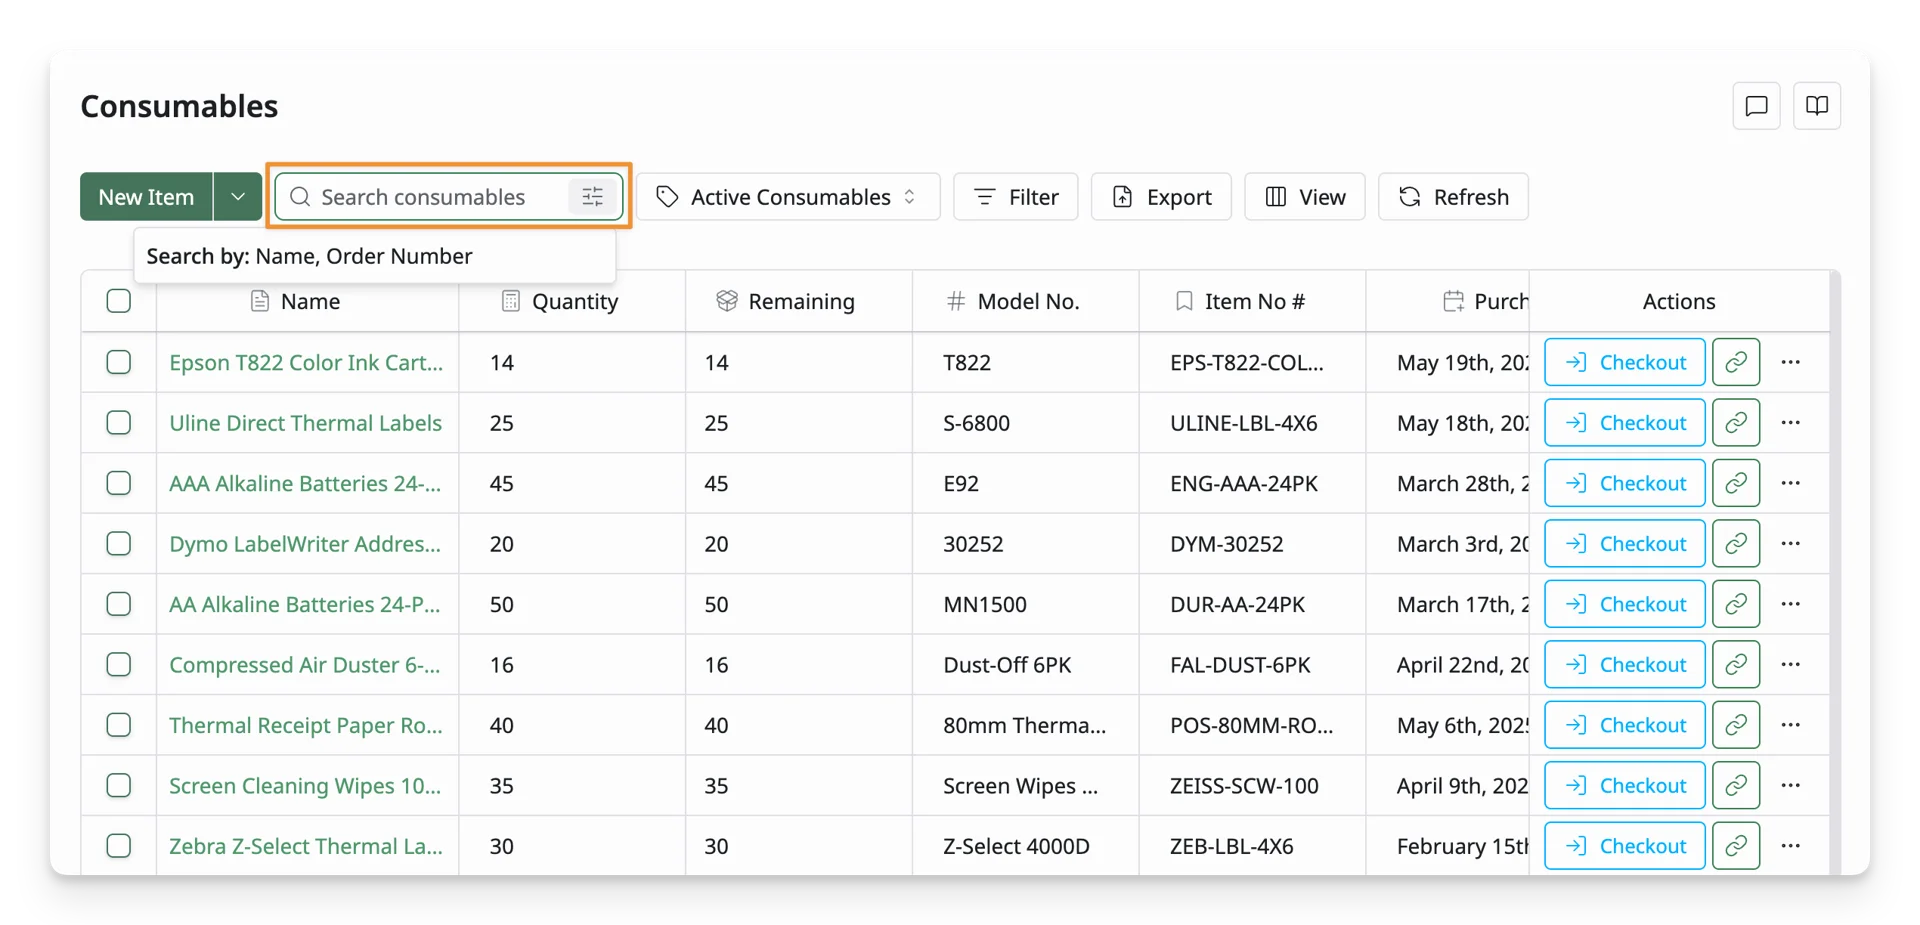The image size is (1920, 925).
Task: Open more actions for Compressed Air Duster
Action: point(1791,665)
